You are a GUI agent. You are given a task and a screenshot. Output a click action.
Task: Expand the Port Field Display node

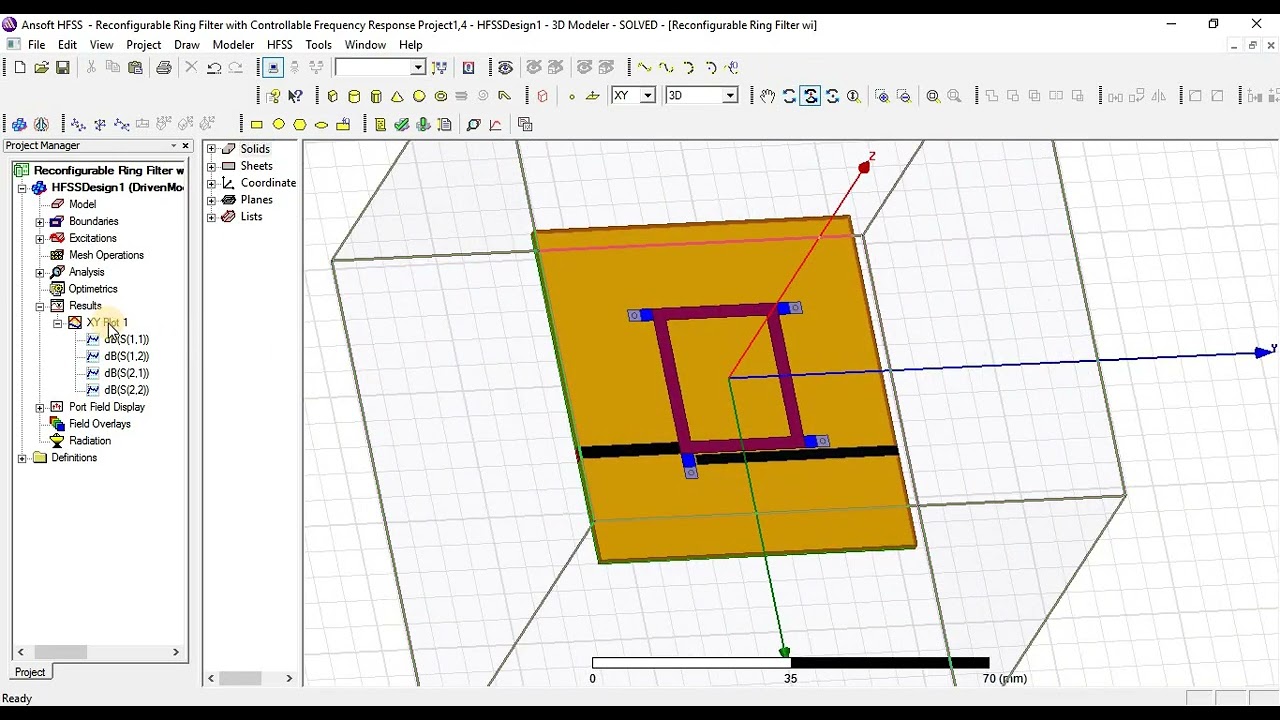40,407
